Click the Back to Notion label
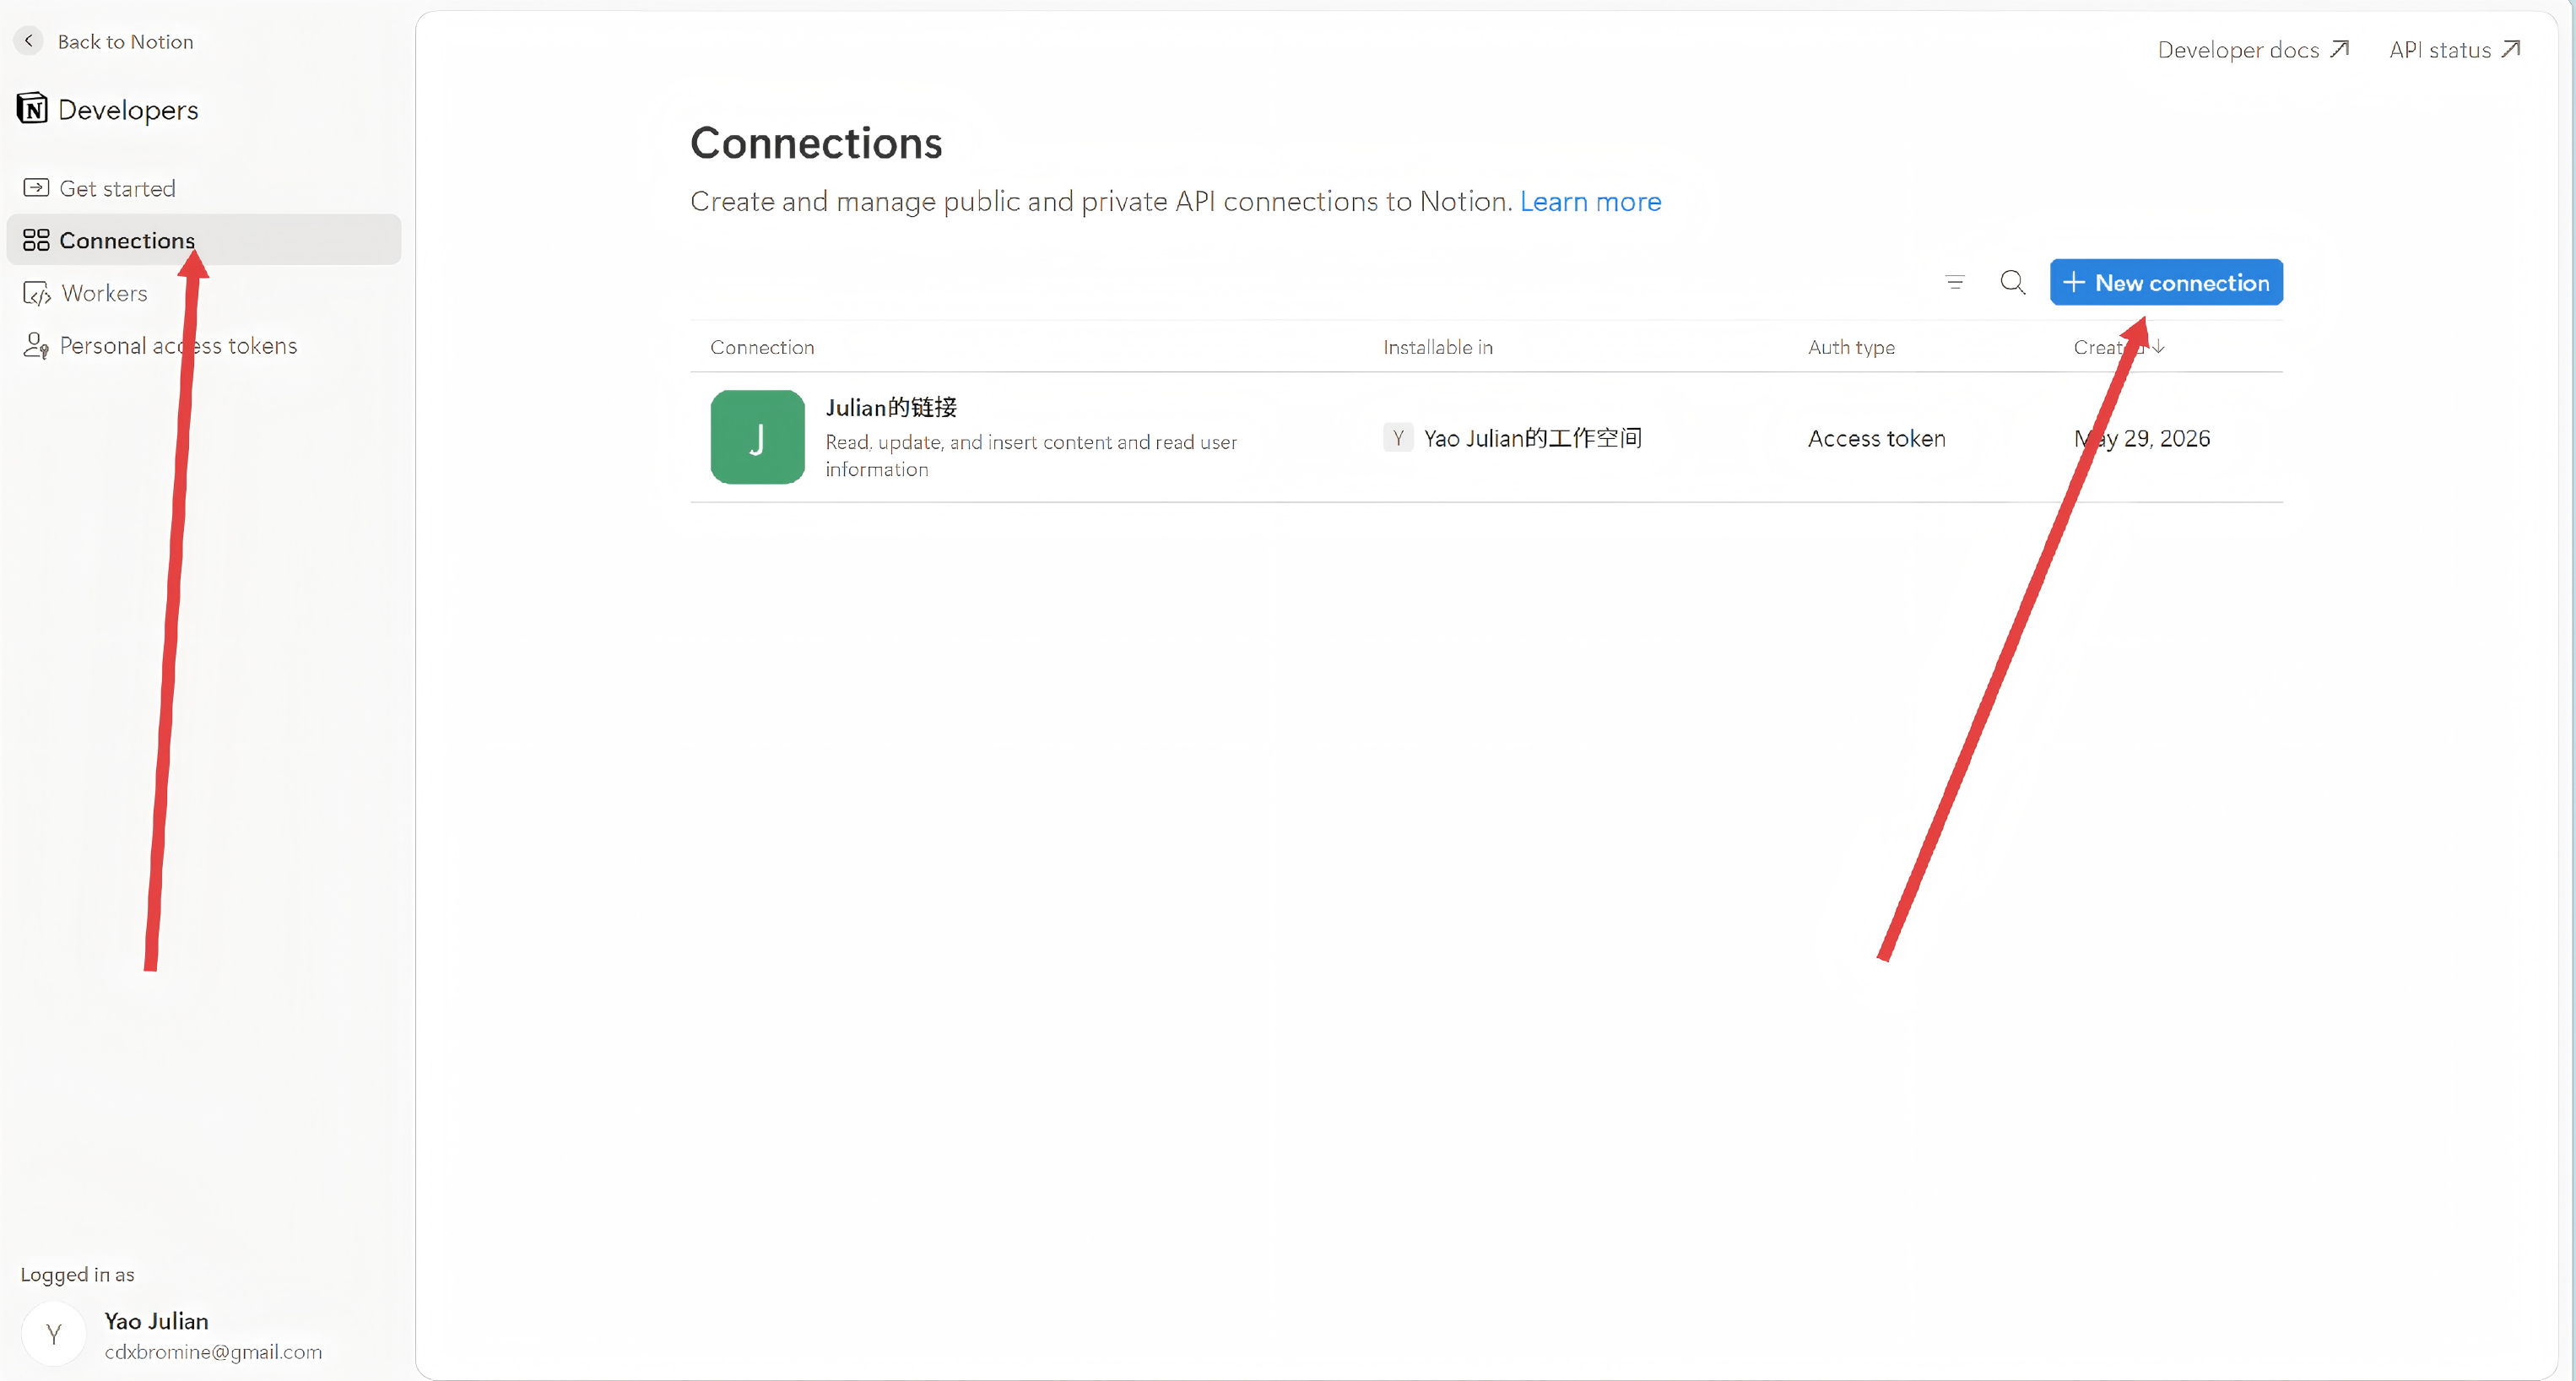Screen dimensions: 2576x1381 point(126,42)
